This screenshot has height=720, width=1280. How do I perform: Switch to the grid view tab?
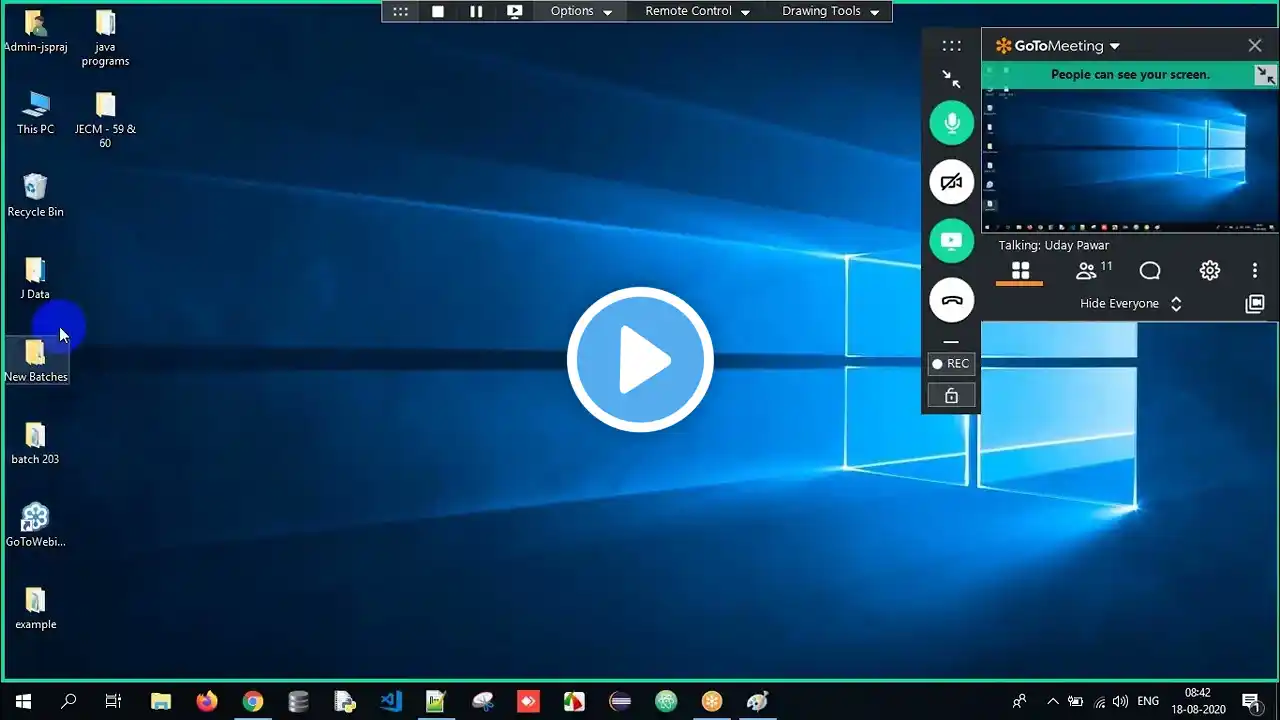point(1020,271)
